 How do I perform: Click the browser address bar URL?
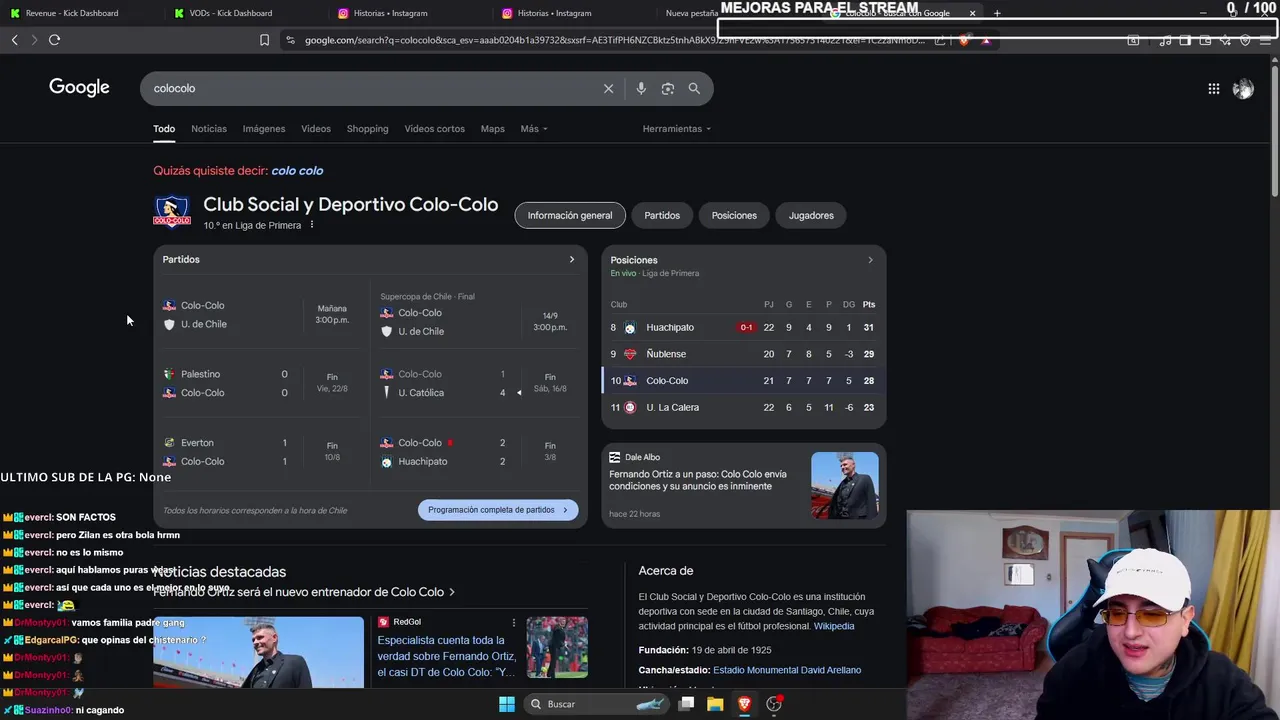[615, 40]
